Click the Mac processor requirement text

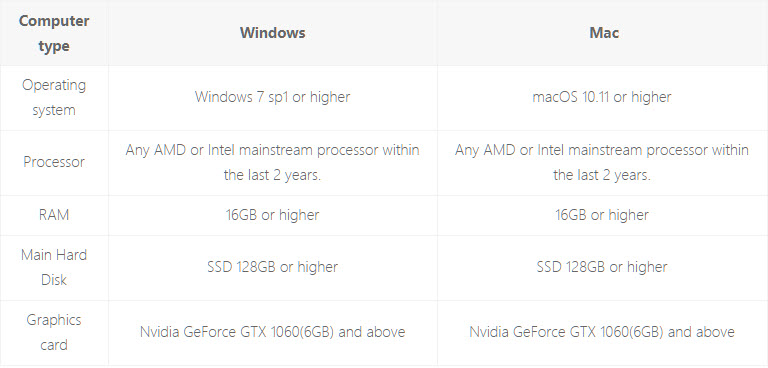pos(602,162)
